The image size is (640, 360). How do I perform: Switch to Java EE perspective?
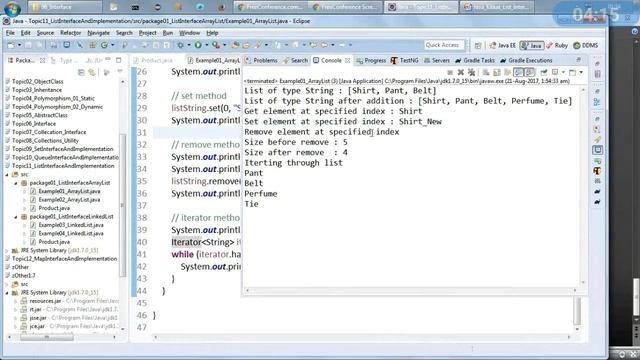[502, 45]
